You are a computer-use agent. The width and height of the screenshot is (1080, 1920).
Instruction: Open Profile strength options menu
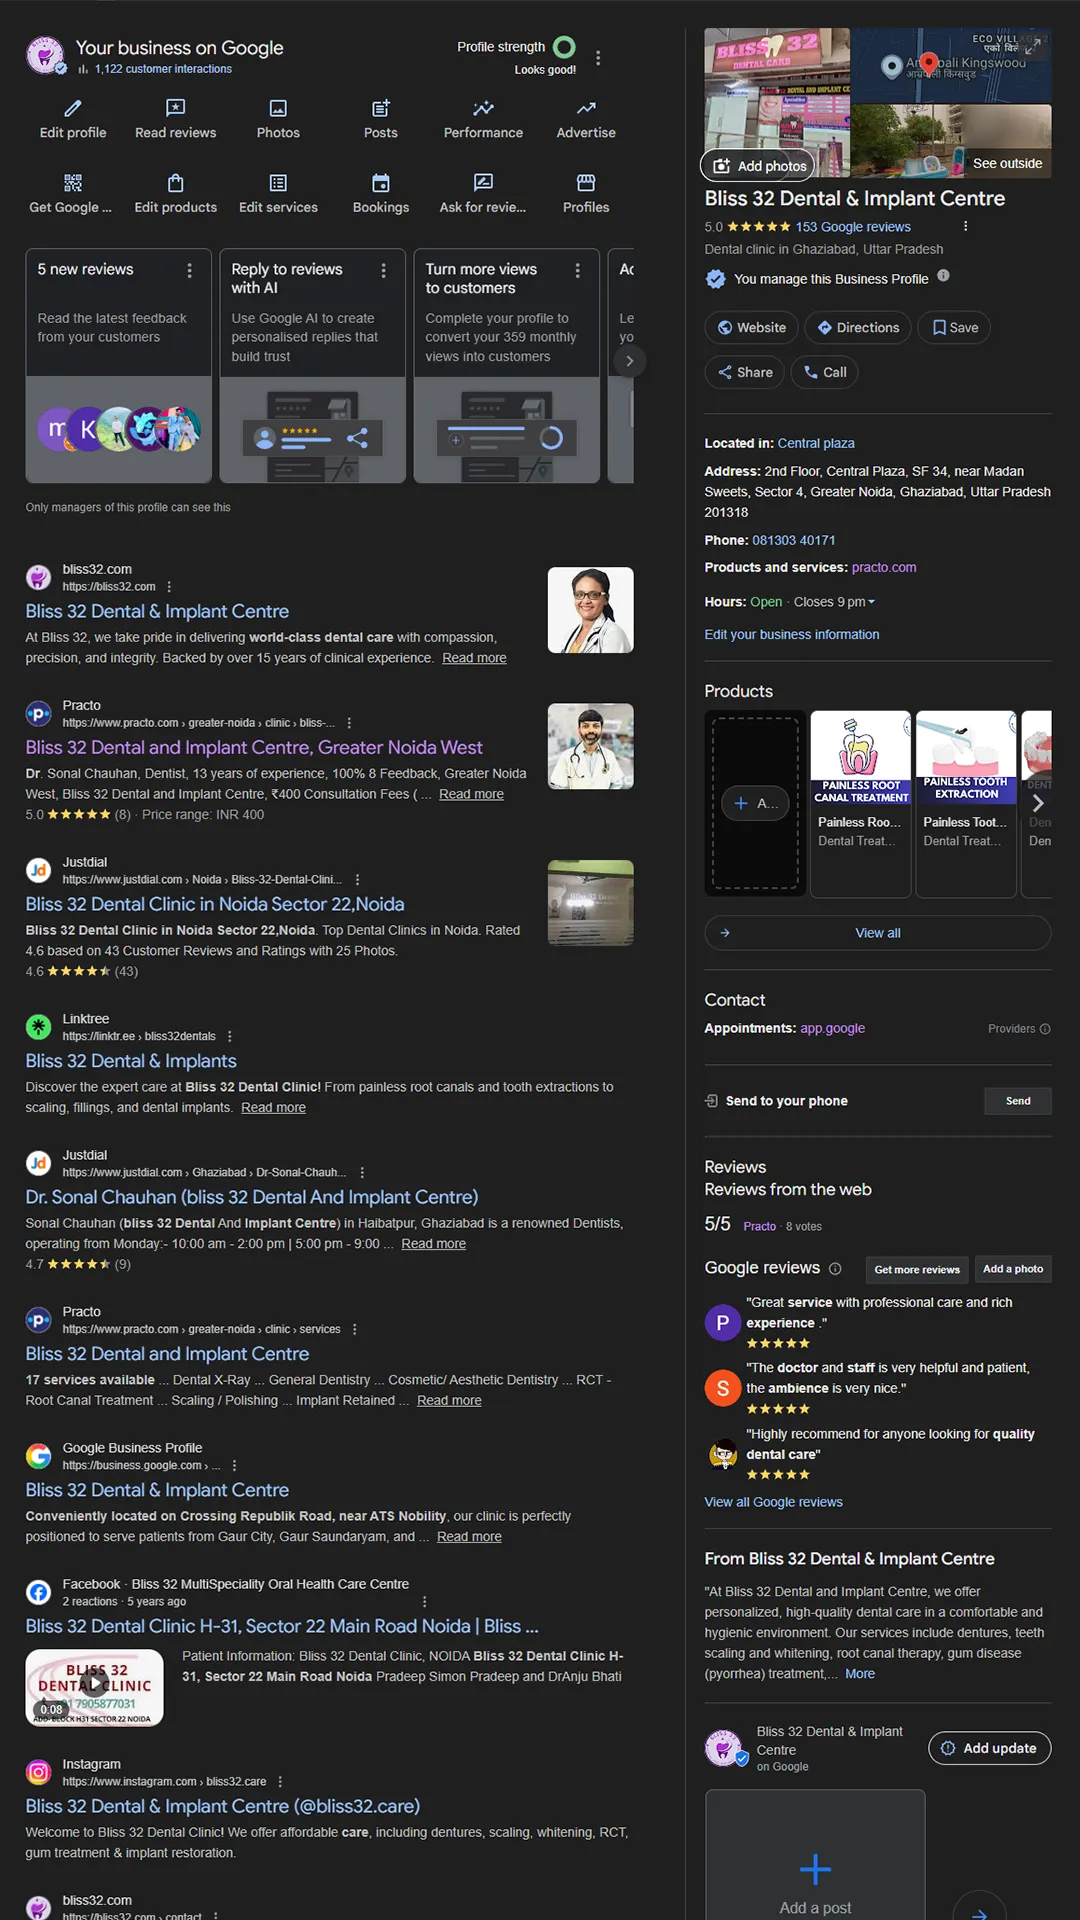pos(598,58)
